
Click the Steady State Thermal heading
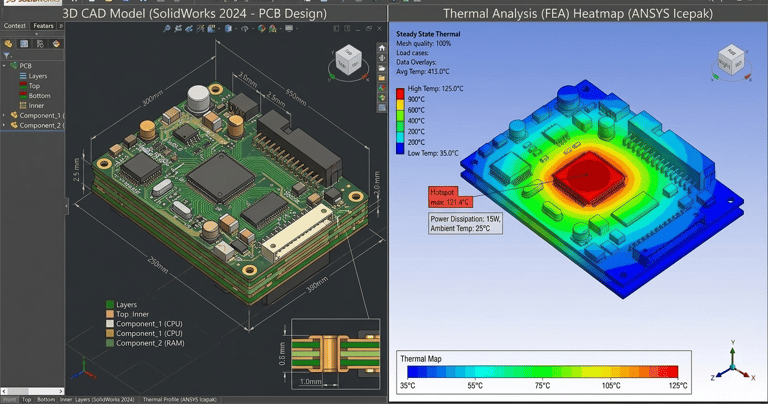[x=428, y=34]
